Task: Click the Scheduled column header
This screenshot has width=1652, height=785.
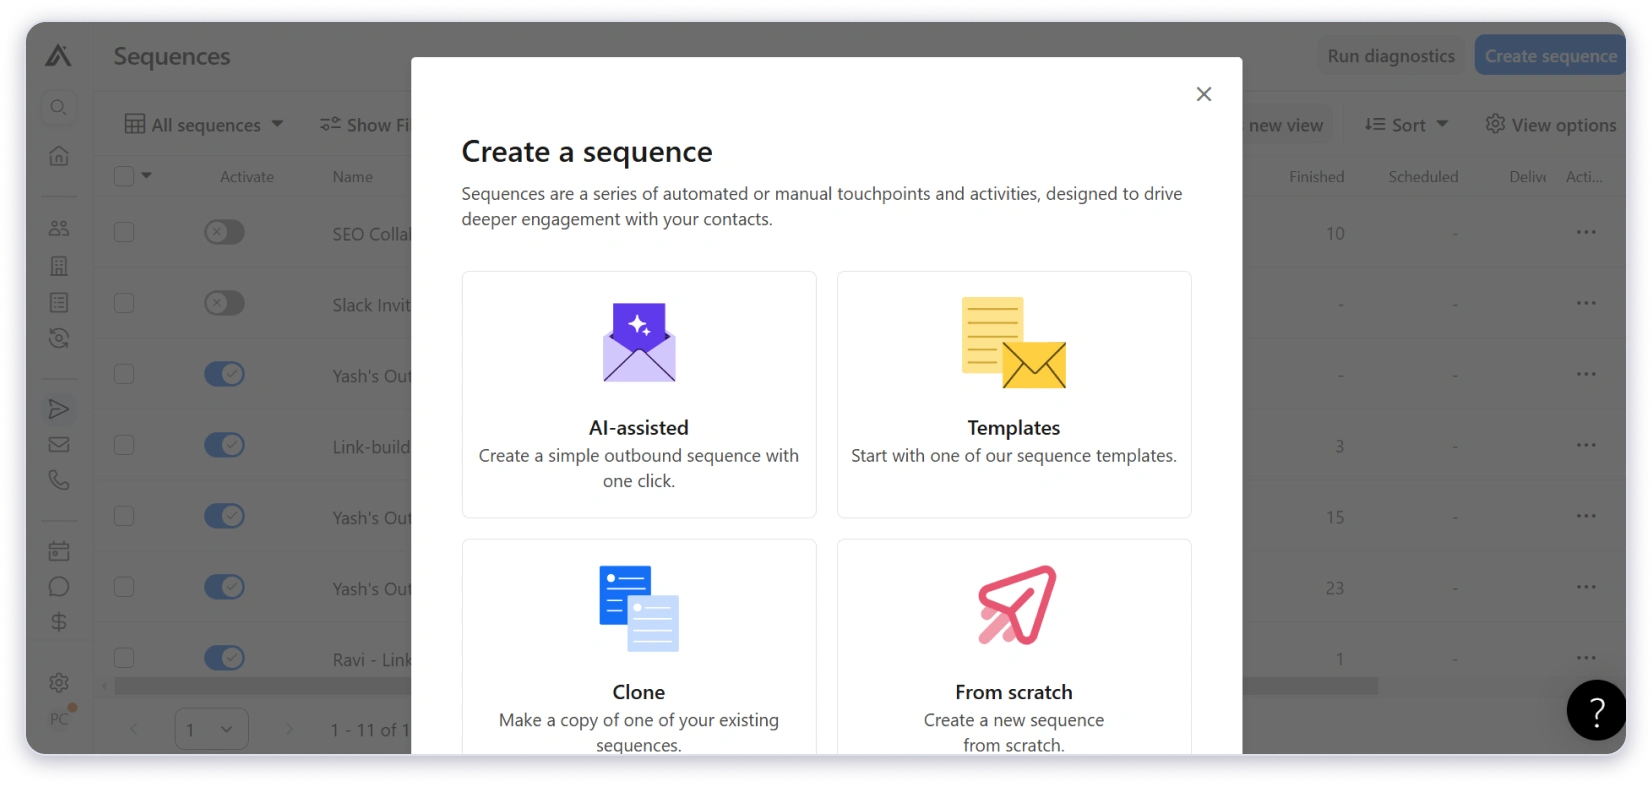Action: (1423, 177)
